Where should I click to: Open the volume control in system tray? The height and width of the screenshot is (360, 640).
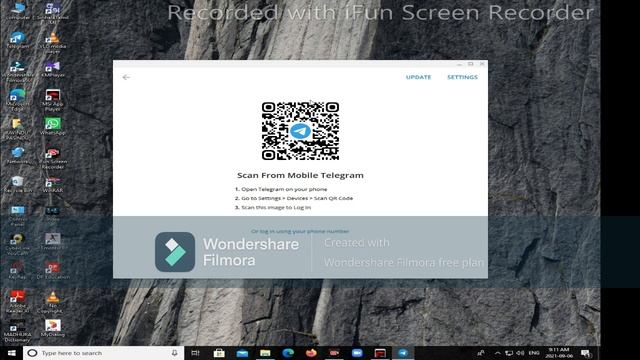520,353
